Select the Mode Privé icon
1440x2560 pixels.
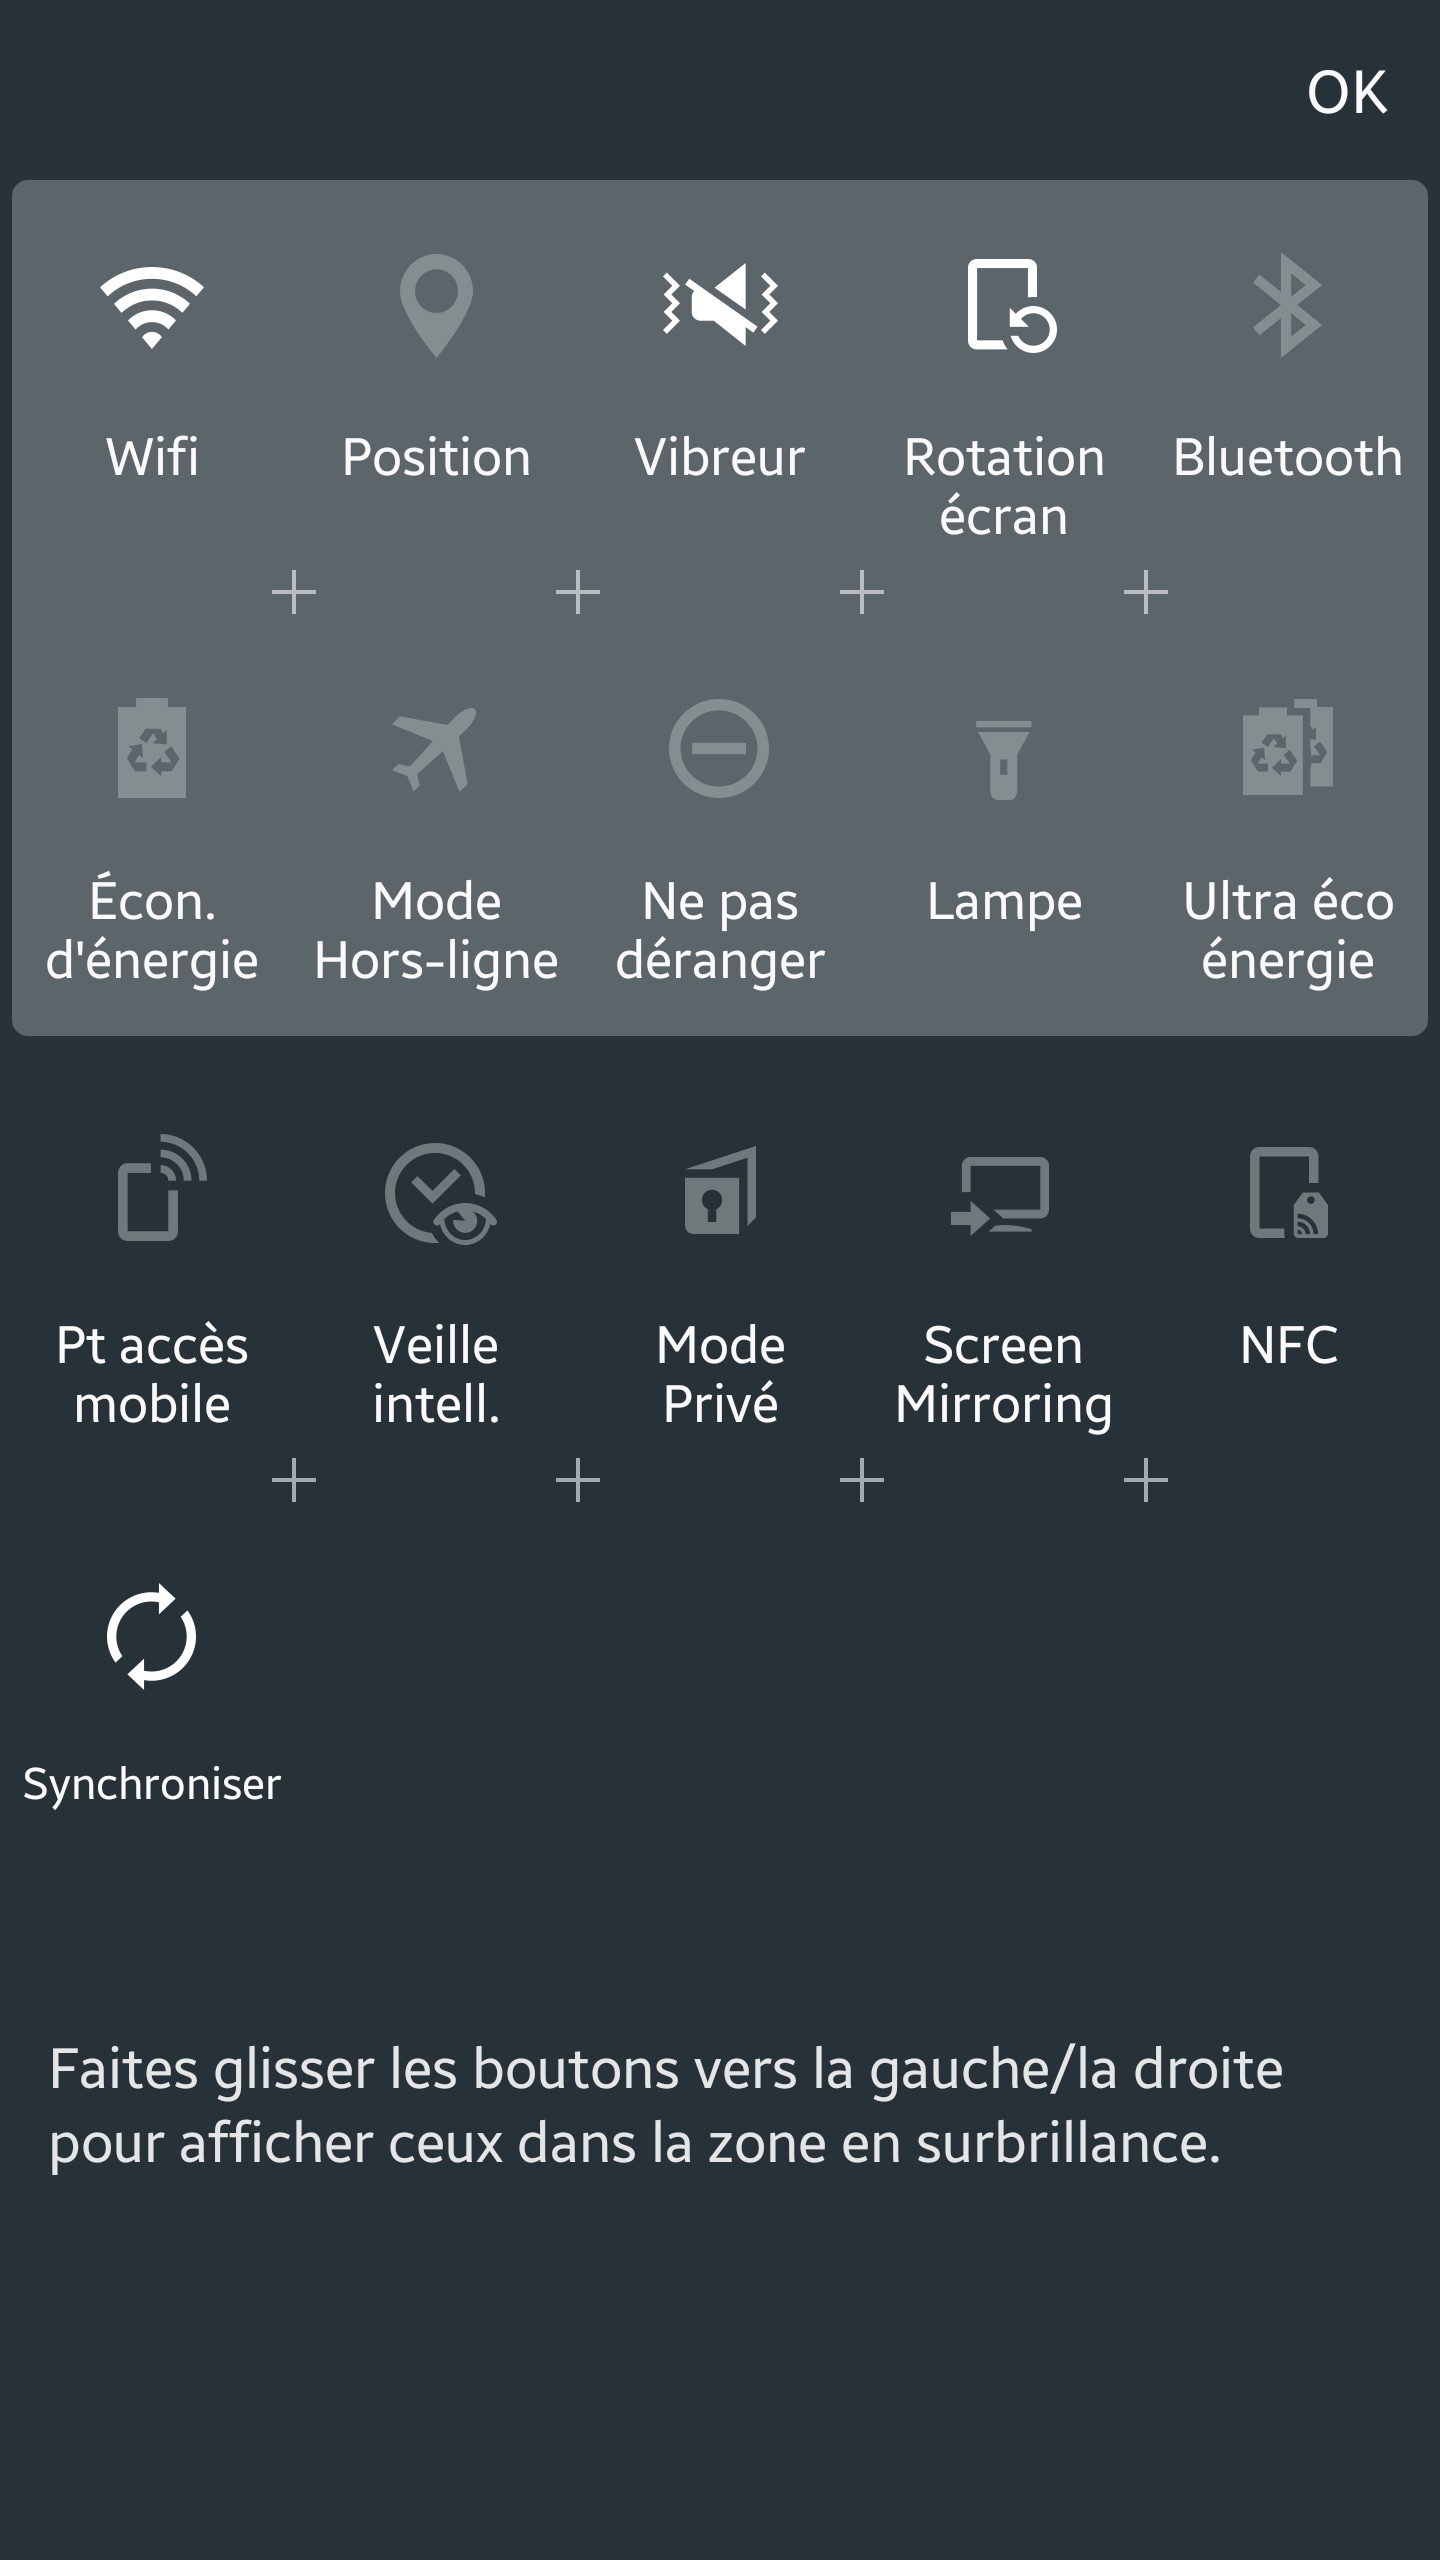[x=720, y=1192]
